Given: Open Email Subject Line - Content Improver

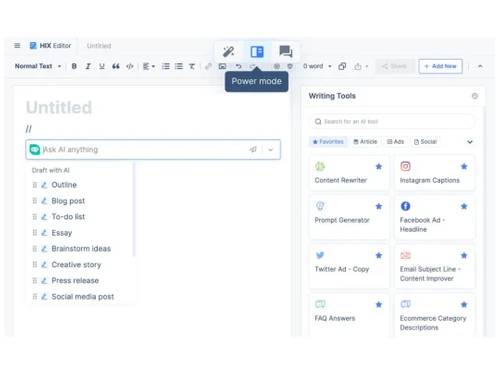Looking at the screenshot, I should point(435,266).
